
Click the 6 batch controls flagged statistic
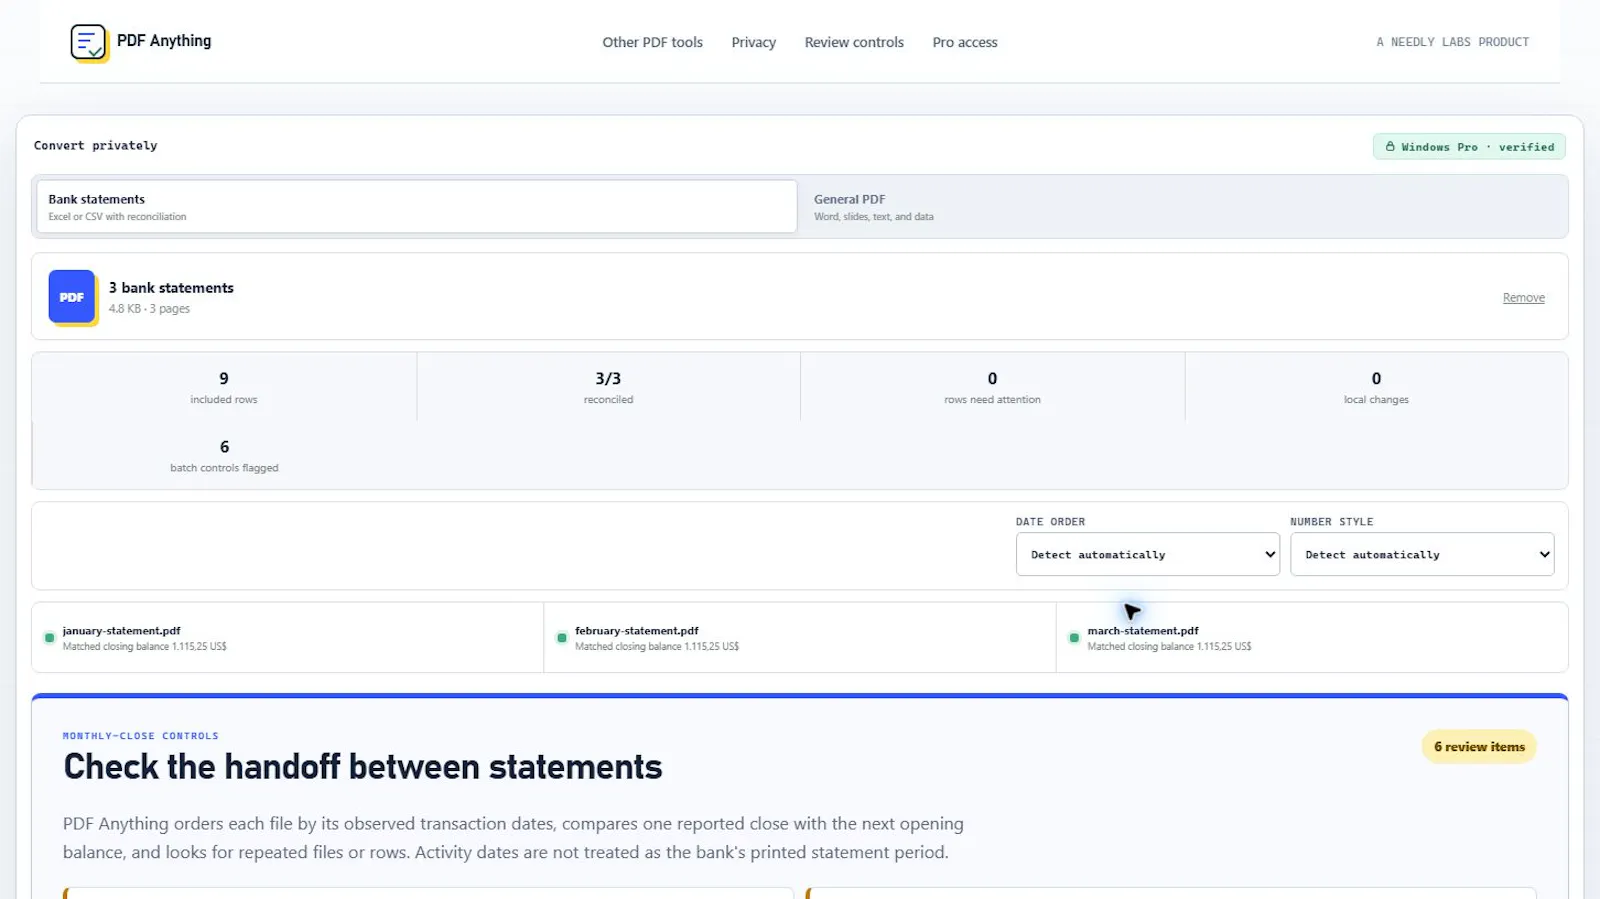224,455
